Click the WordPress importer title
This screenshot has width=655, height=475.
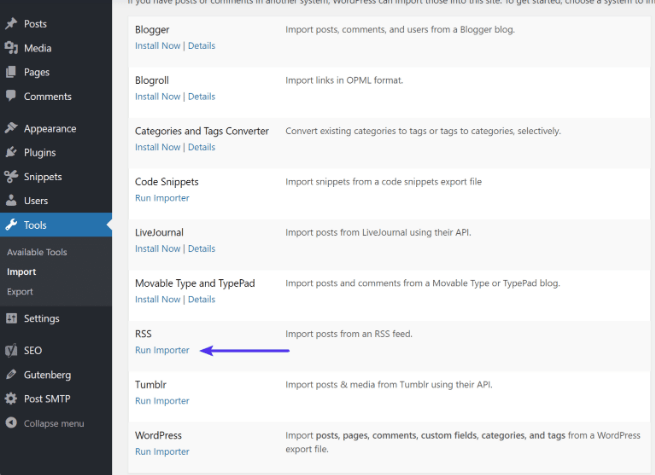point(158,435)
